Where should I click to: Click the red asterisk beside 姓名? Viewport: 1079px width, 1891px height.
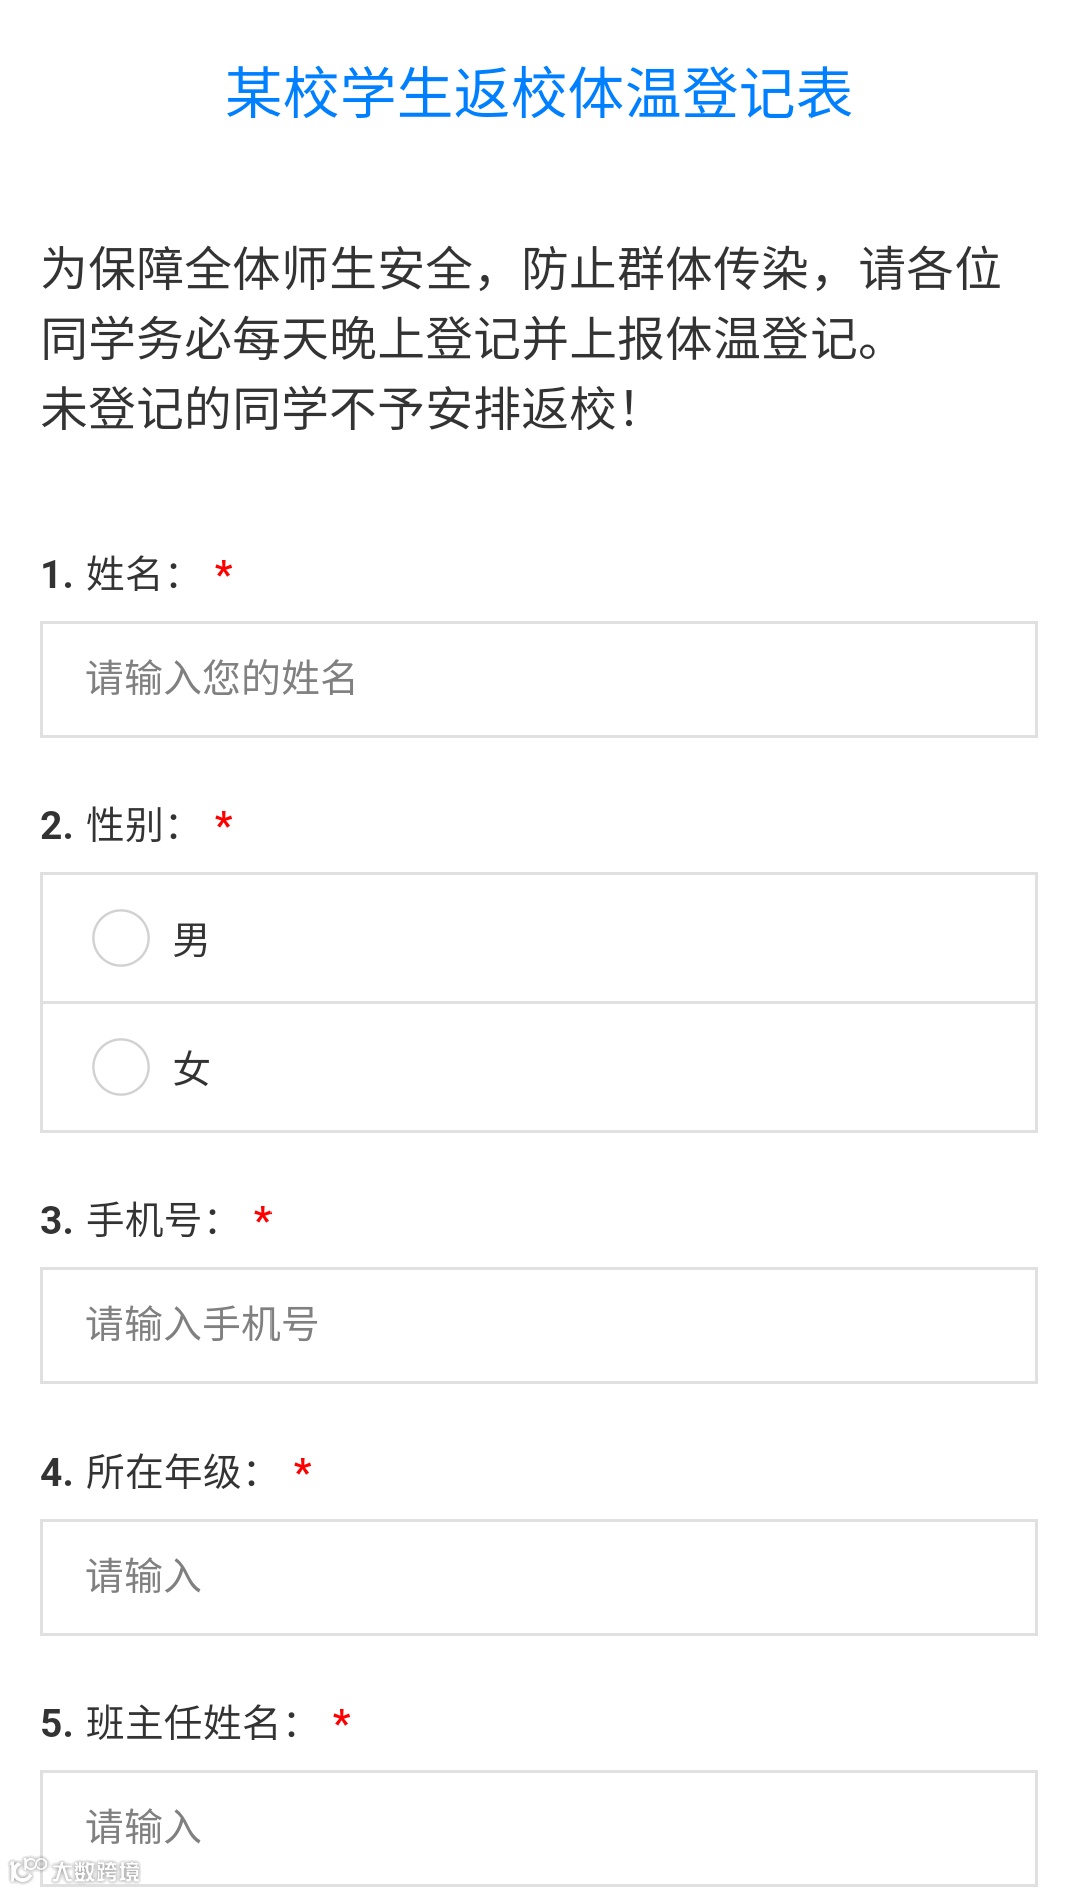(224, 573)
